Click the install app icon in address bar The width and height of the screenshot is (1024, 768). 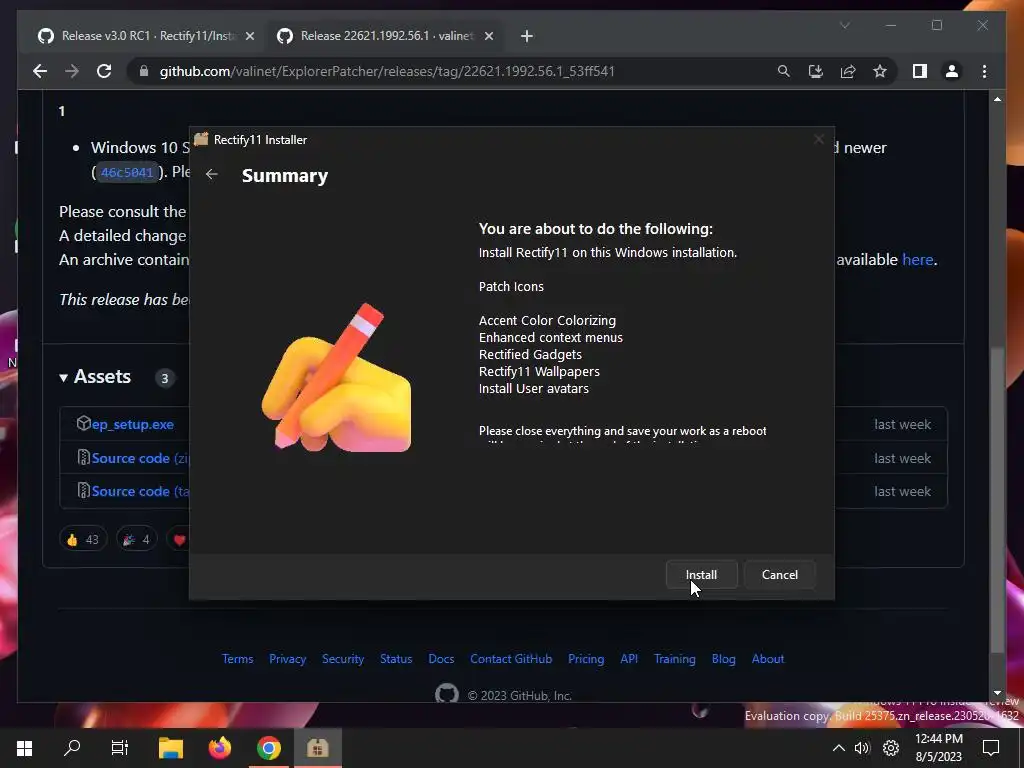point(815,71)
